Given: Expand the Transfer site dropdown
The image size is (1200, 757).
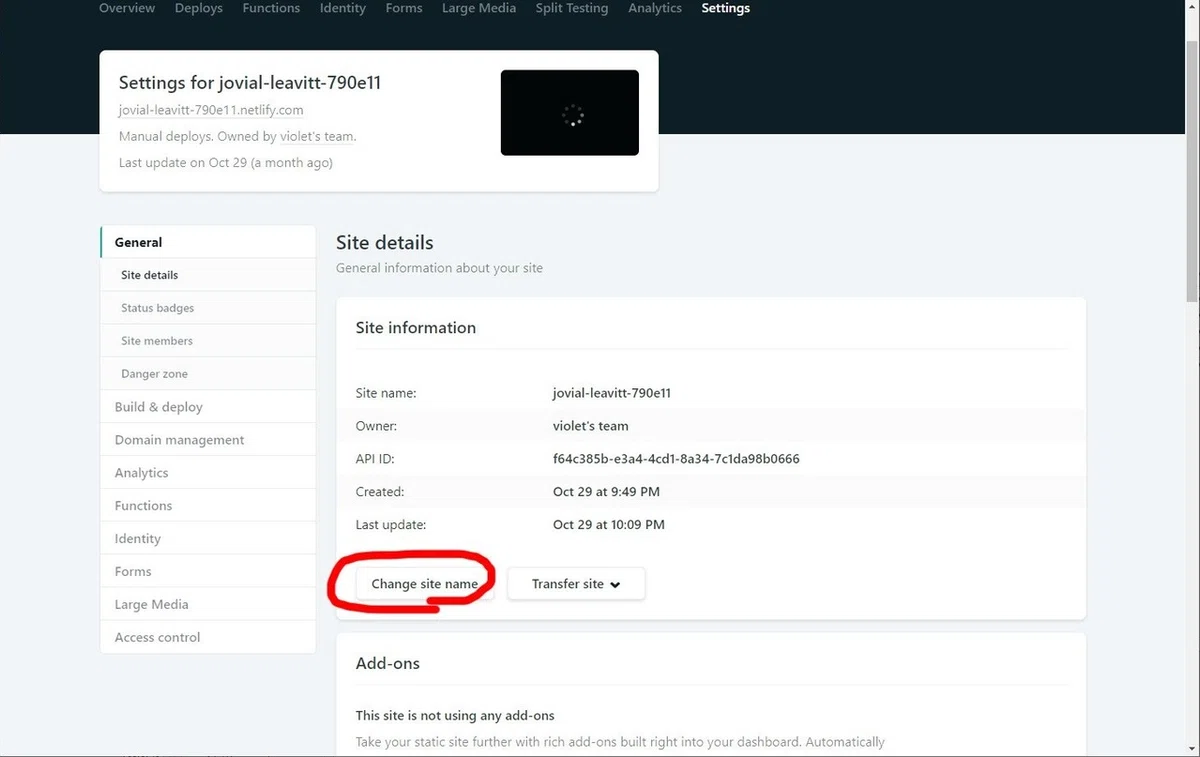Looking at the screenshot, I should pyautogui.click(x=576, y=584).
